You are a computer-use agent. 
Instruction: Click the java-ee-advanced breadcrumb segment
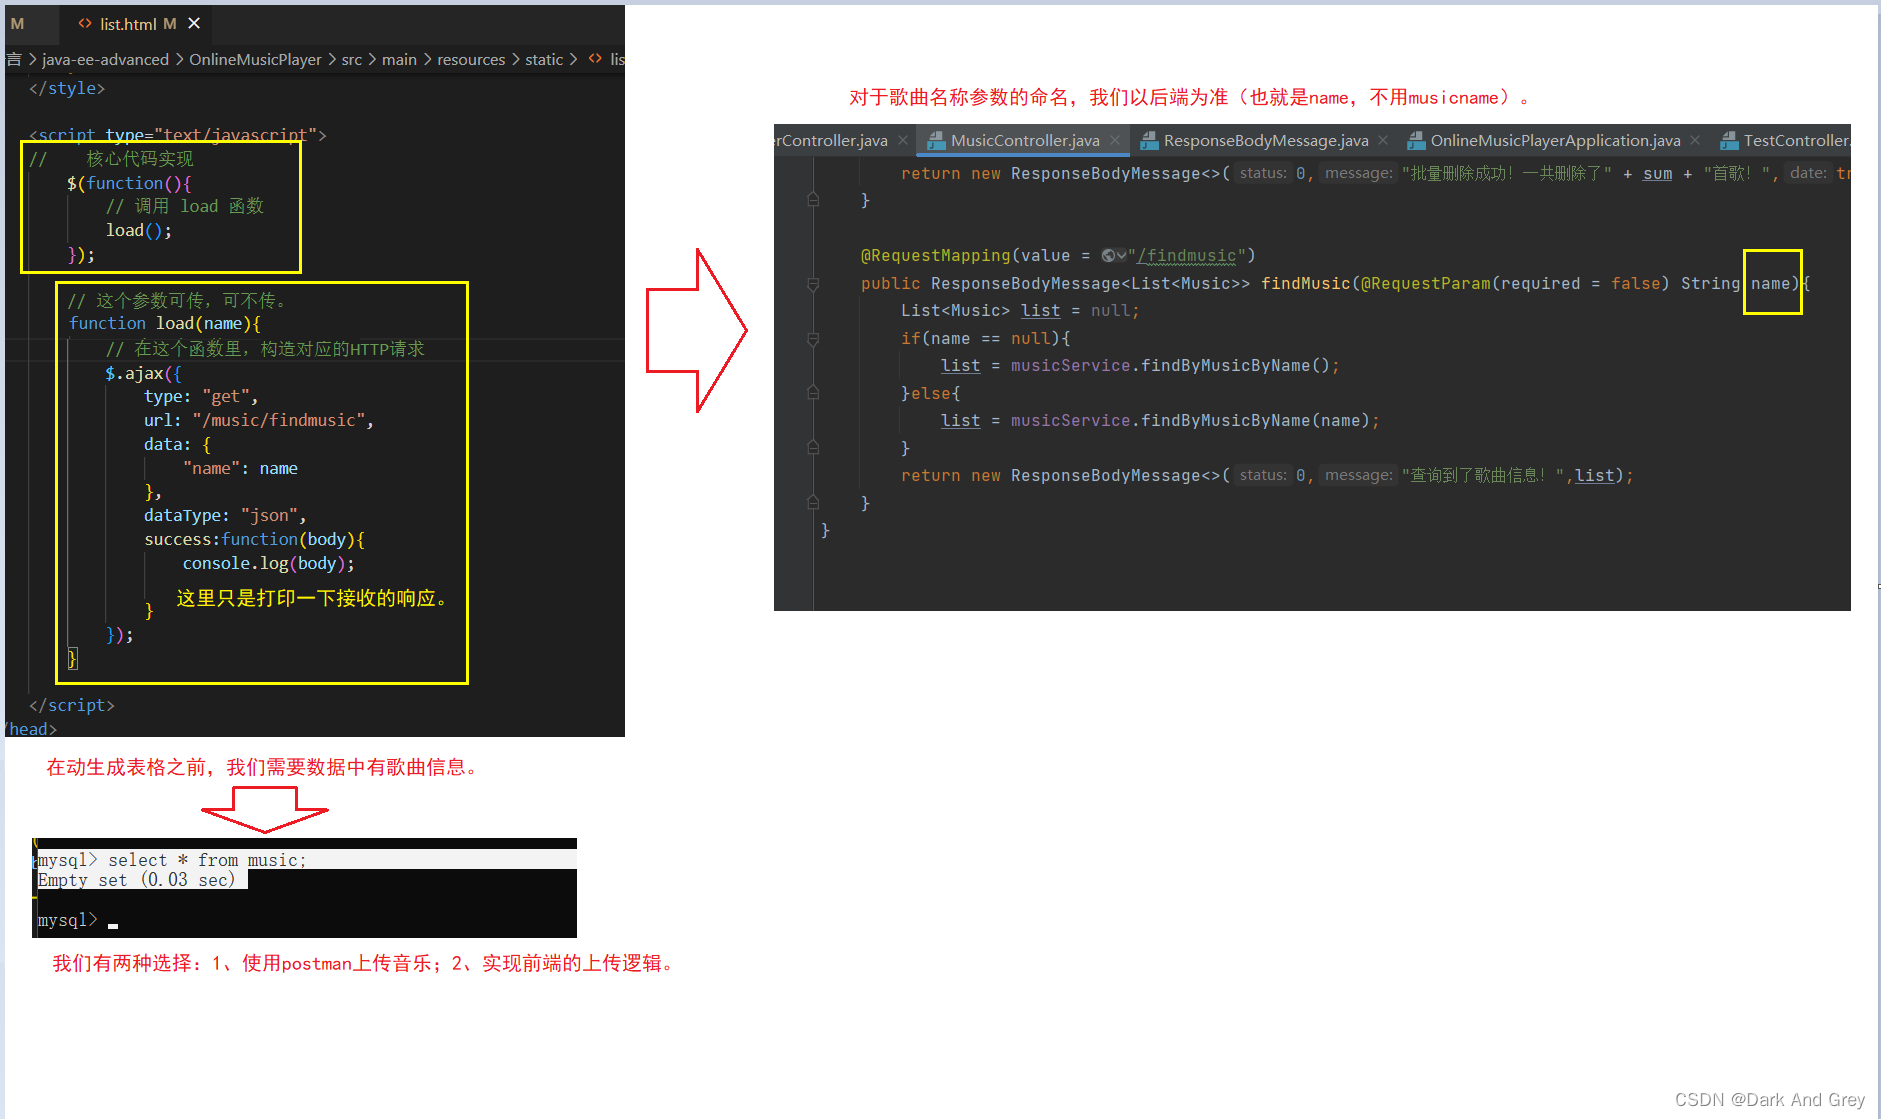(x=105, y=60)
